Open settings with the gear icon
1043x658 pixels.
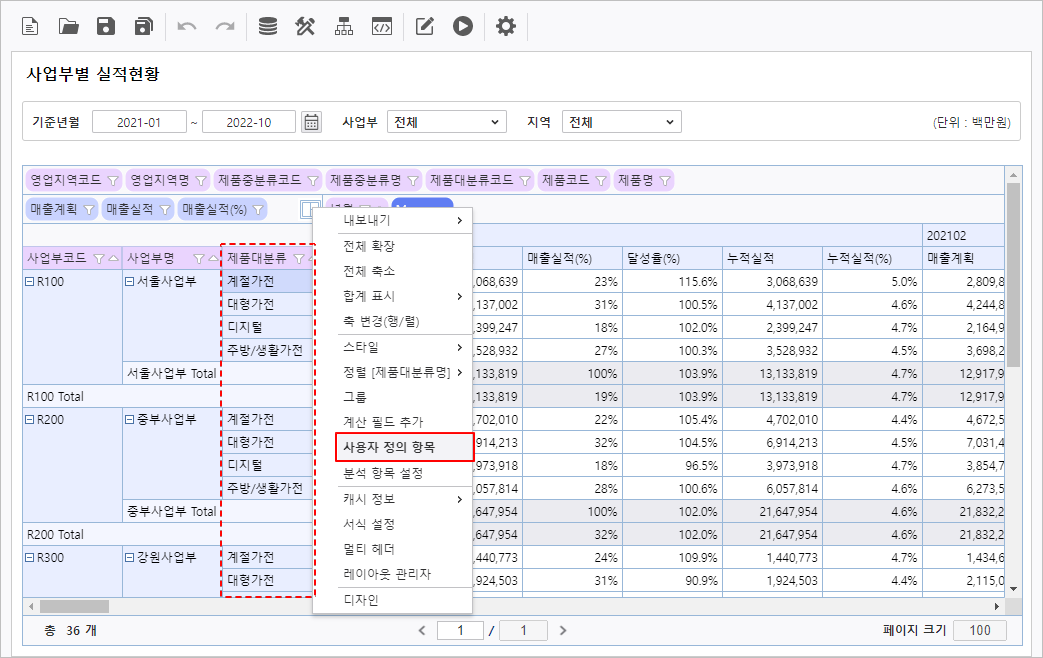pos(506,27)
